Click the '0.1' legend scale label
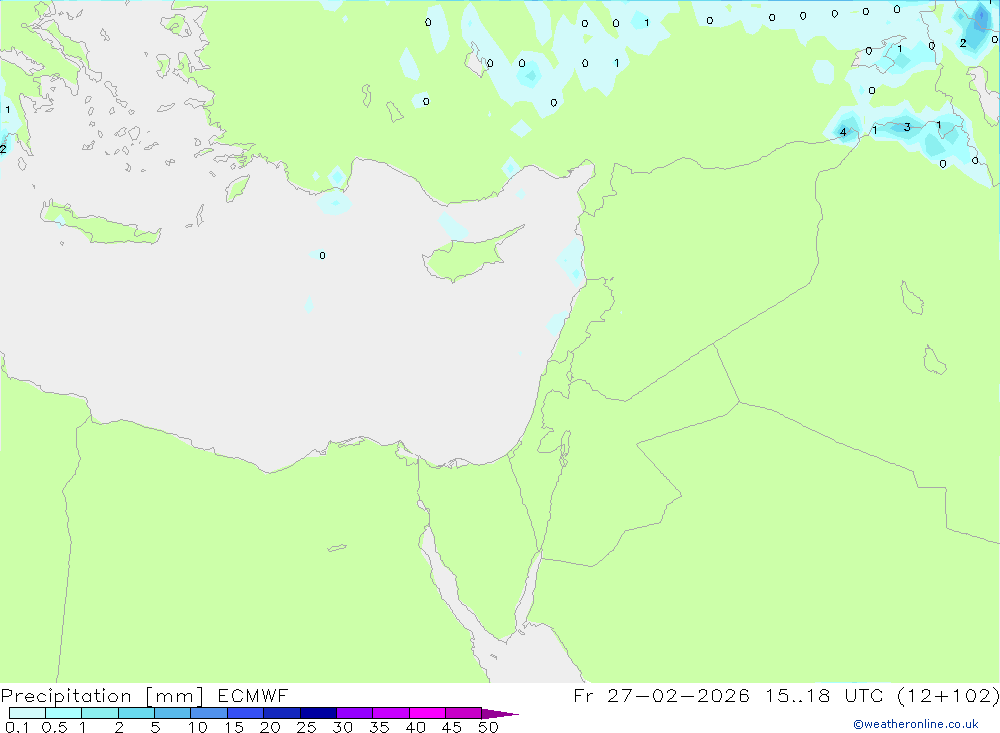 click(x=17, y=727)
